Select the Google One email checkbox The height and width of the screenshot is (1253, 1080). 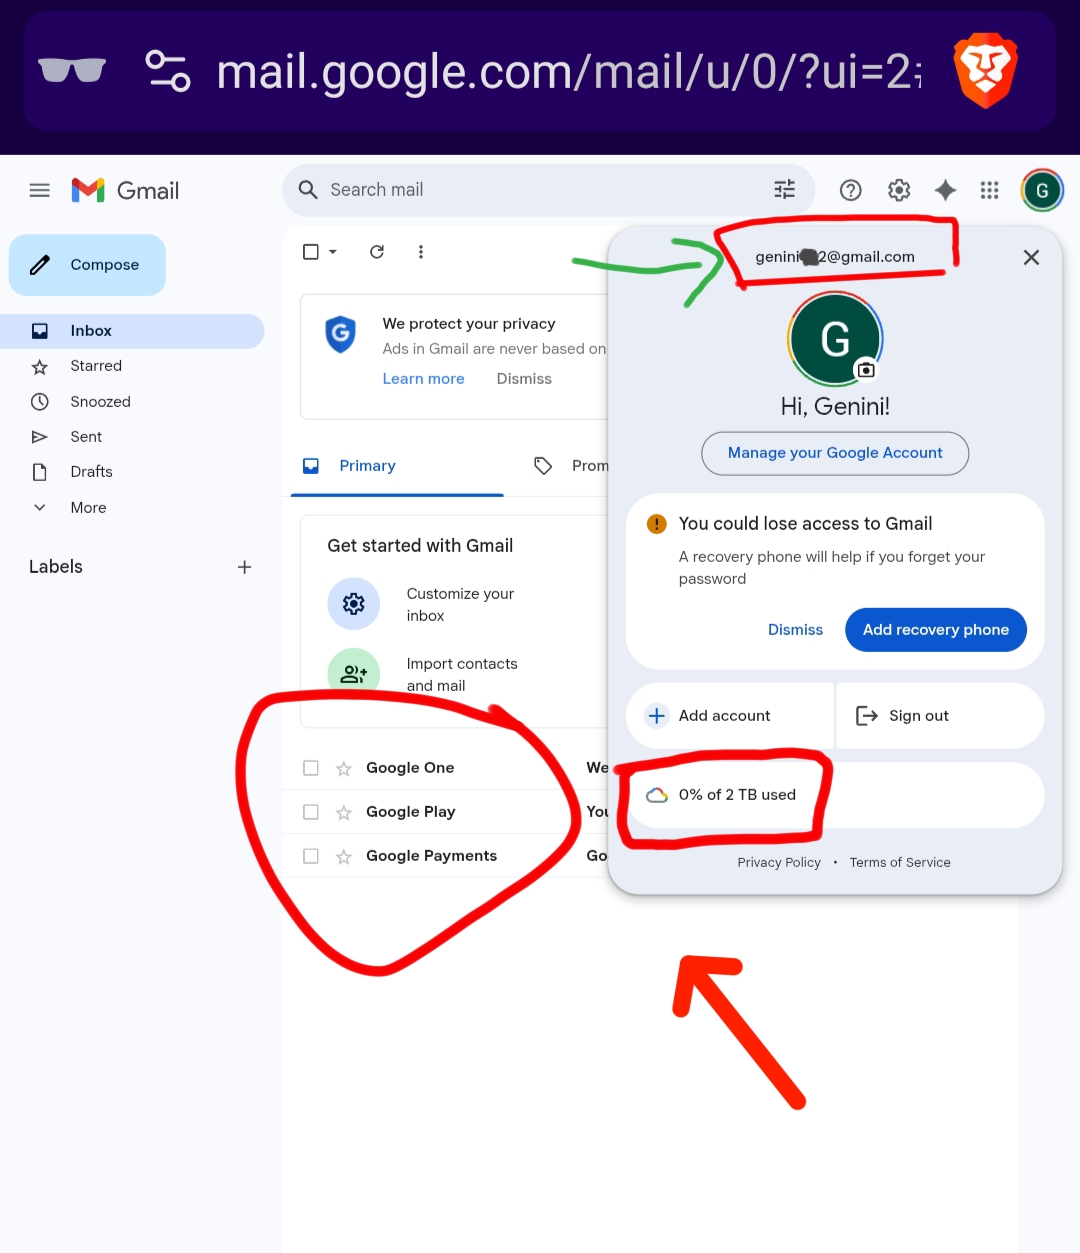(311, 768)
